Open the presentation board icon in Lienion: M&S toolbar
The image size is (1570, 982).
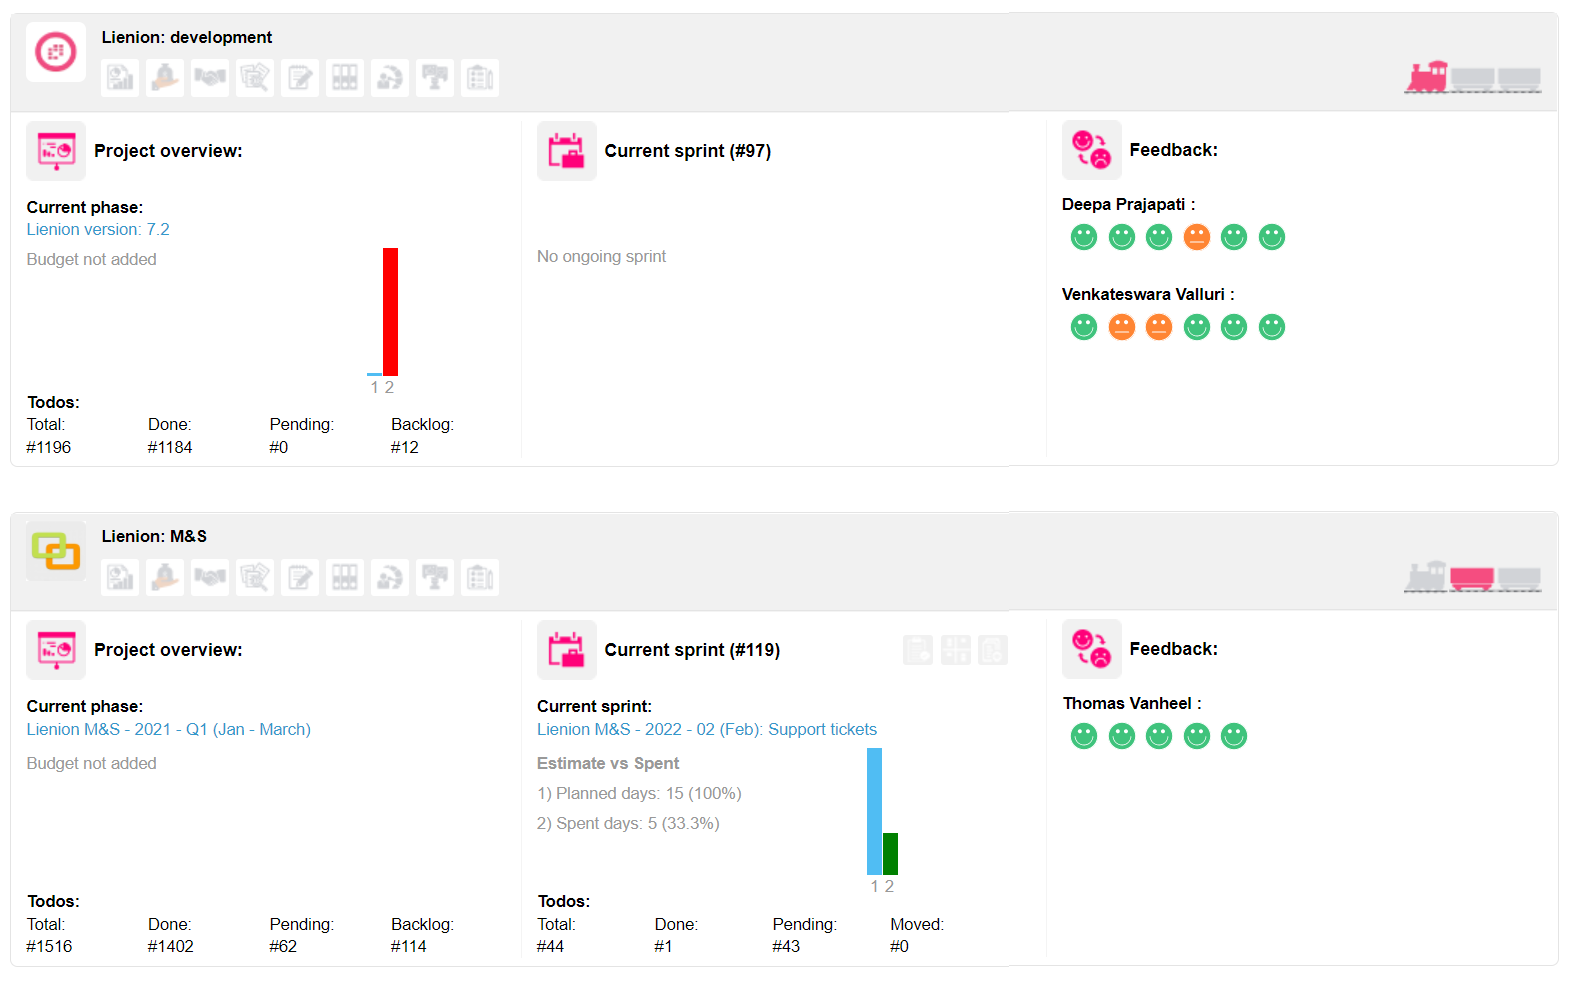(435, 577)
